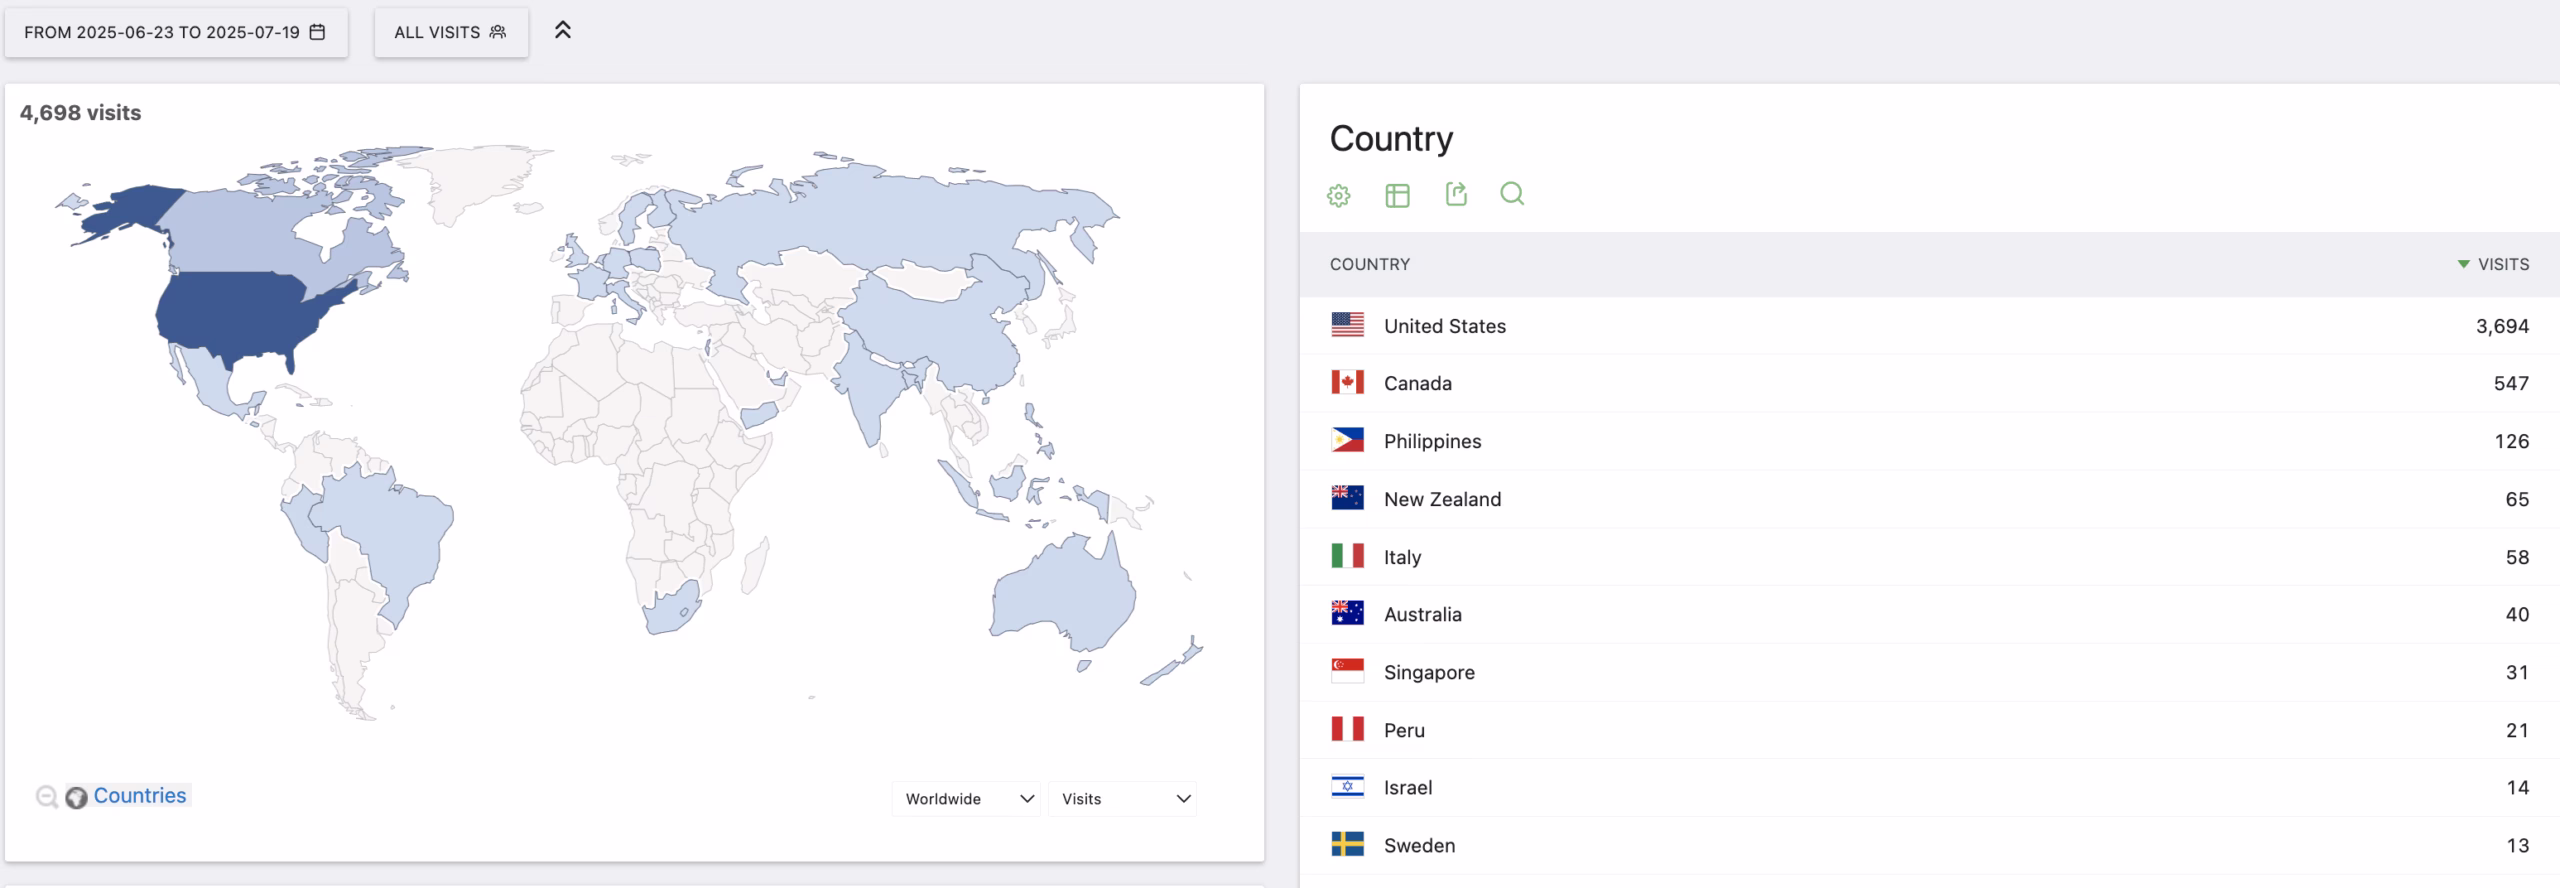Select the United States row
The image size is (2560, 888).
pyautogui.click(x=1444, y=326)
